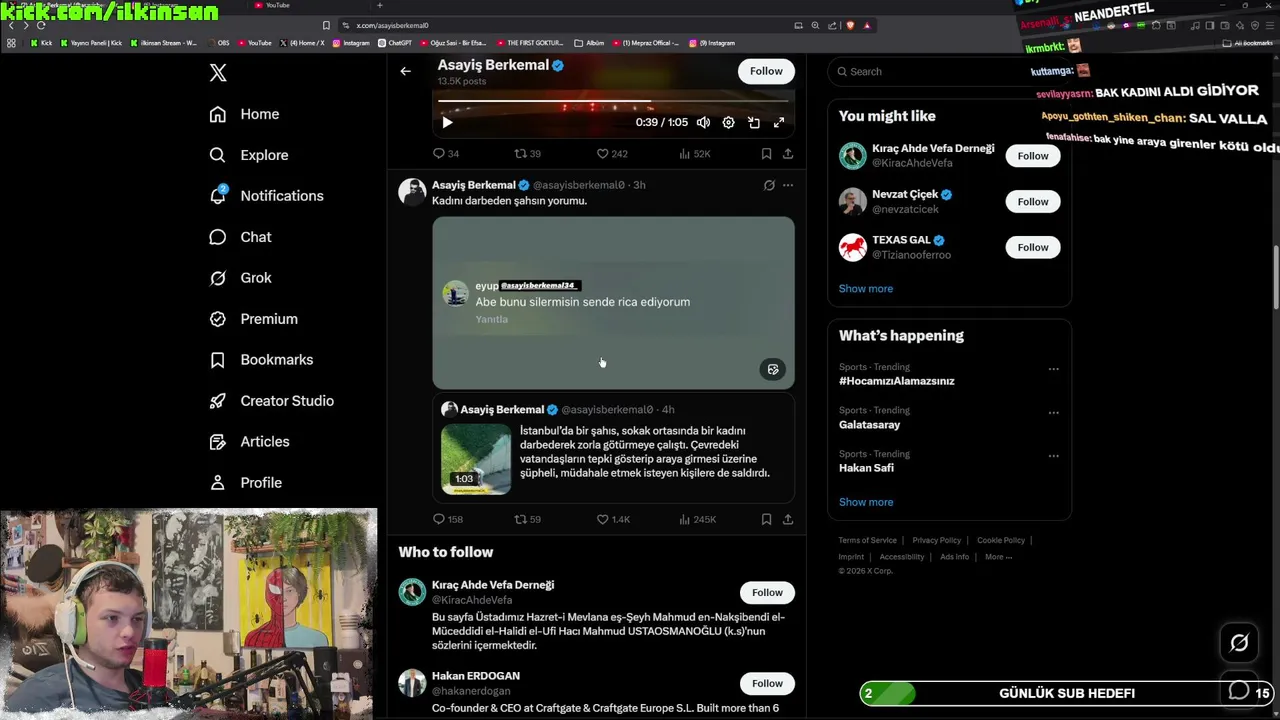The width and height of the screenshot is (1280, 720).
Task: Open the more options menu on the 3h post
Action: coord(788,185)
